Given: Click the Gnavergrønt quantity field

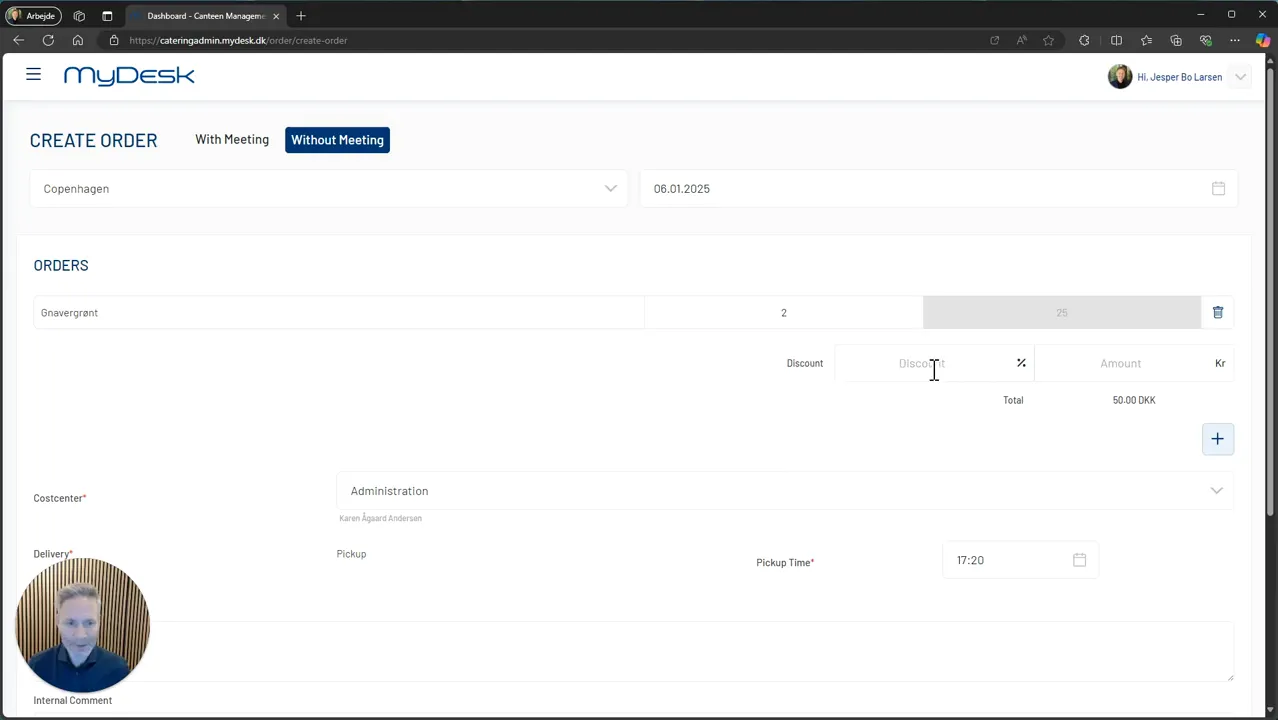Looking at the screenshot, I should 784,313.
